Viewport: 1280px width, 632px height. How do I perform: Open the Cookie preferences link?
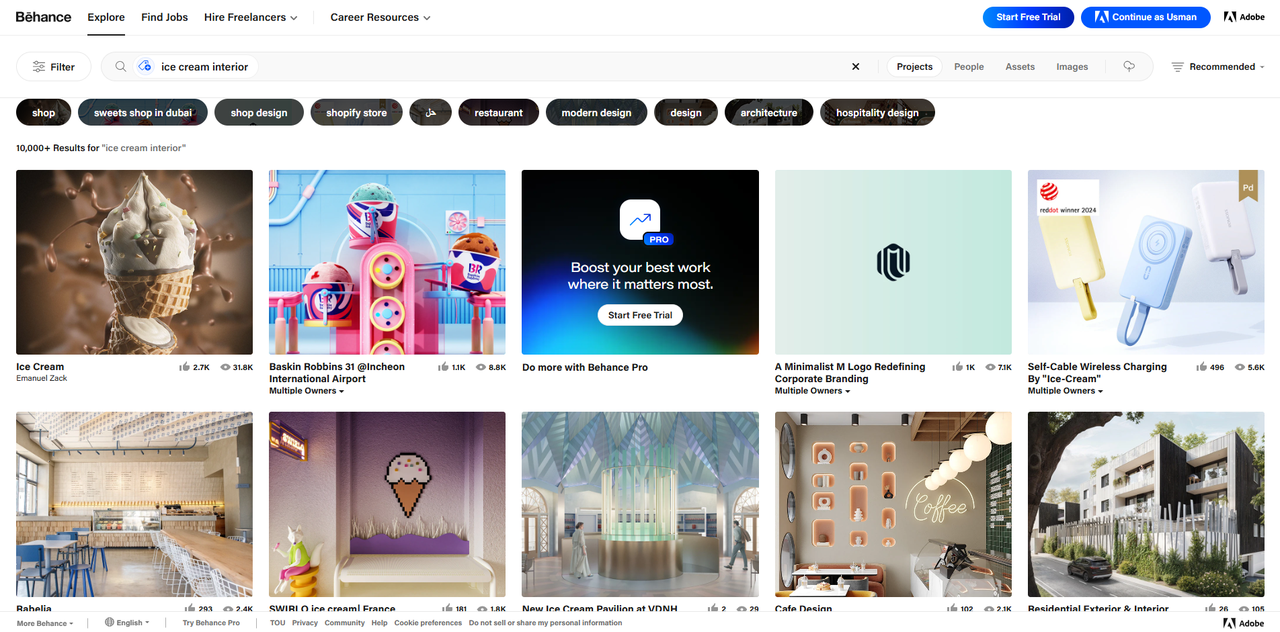point(428,622)
